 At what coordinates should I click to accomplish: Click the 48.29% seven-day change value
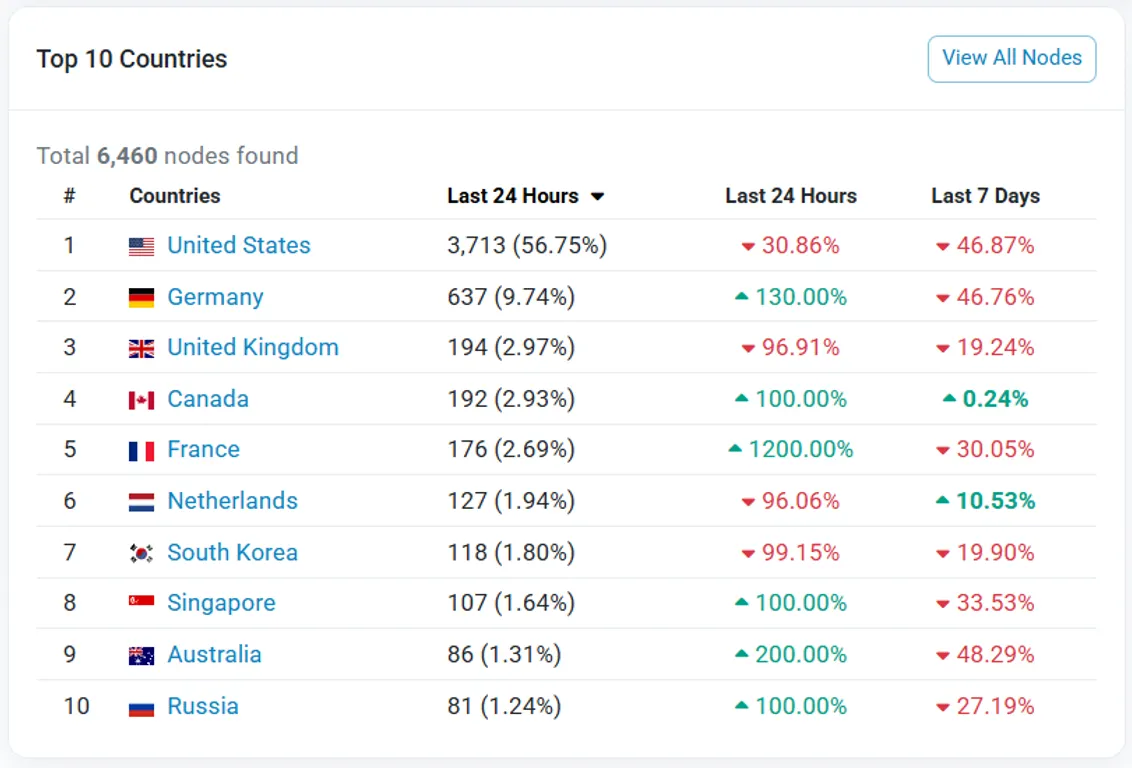tap(985, 654)
